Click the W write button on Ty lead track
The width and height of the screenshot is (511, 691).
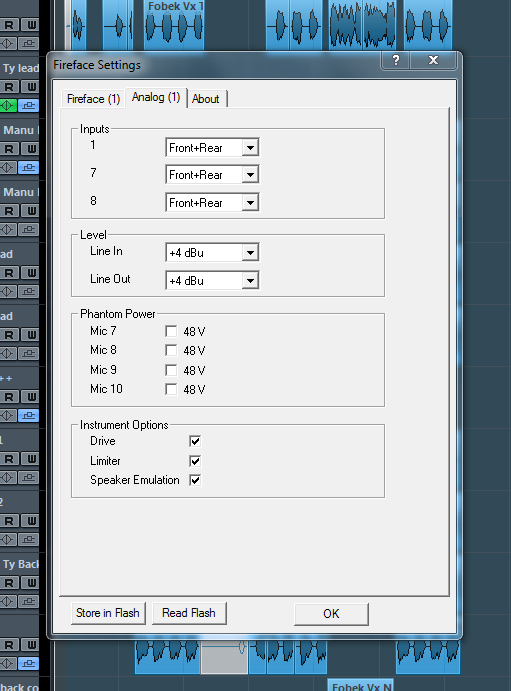[x=31, y=87]
